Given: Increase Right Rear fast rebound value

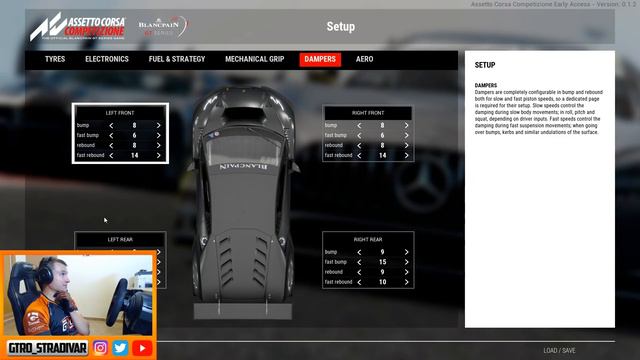Looking at the screenshot, I should point(407,282).
